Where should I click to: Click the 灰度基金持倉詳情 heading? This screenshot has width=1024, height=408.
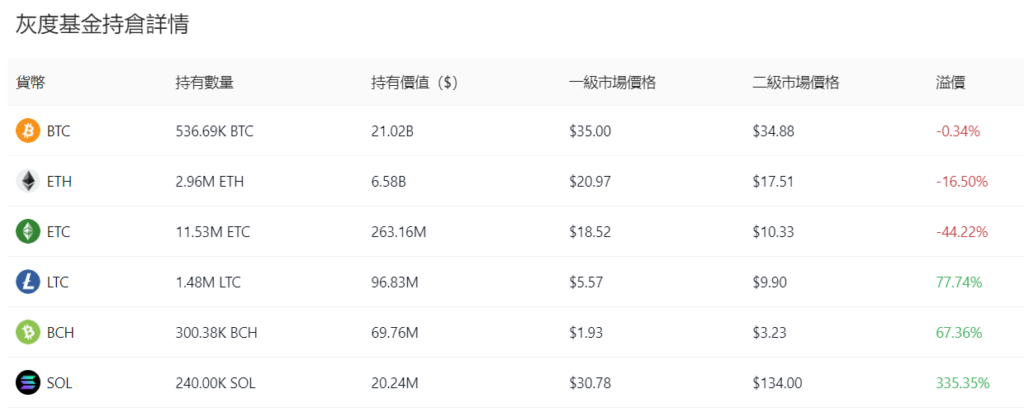pyautogui.click(x=102, y=25)
